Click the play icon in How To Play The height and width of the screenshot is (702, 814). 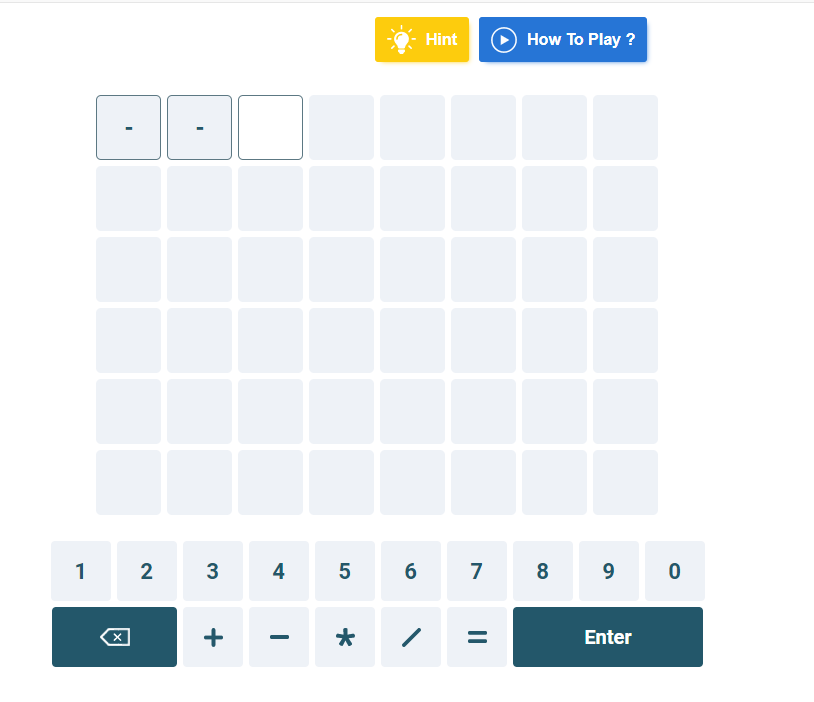pos(504,40)
